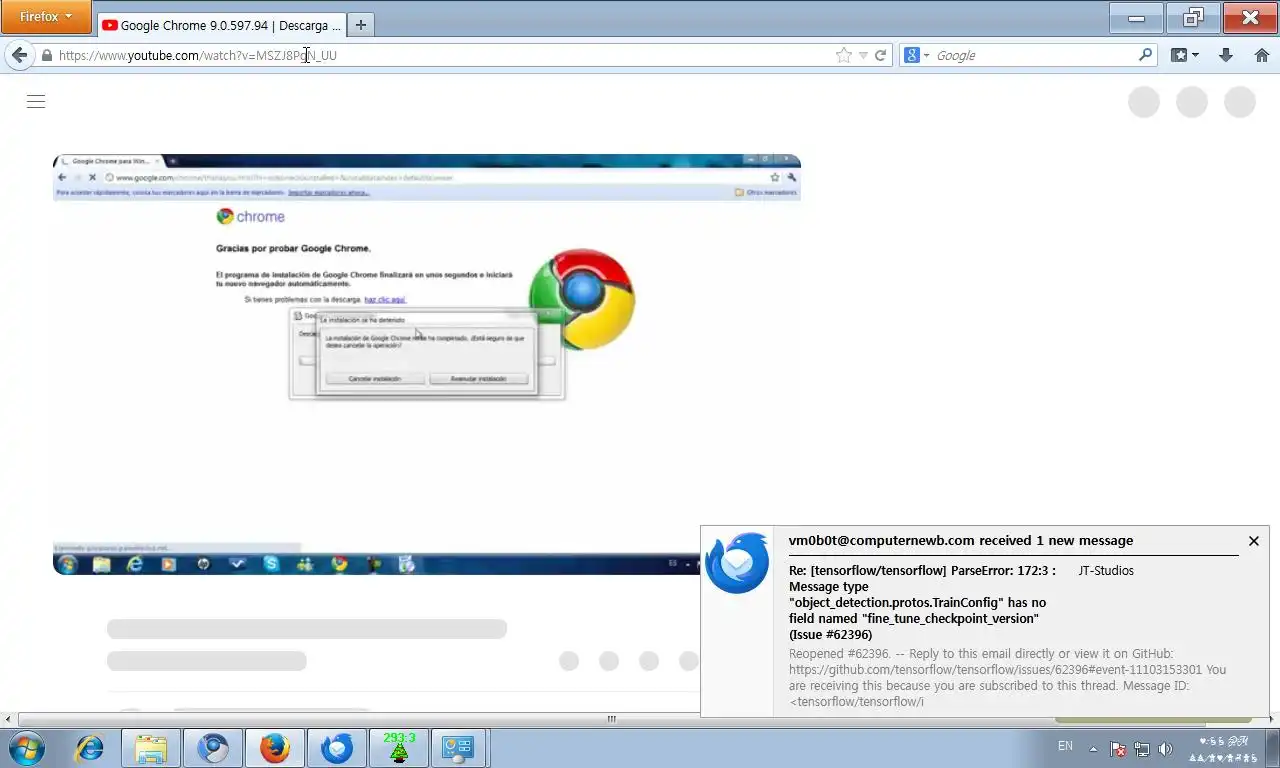The width and height of the screenshot is (1280, 768).
Task: Restore down the Firefox window
Action: (1193, 17)
